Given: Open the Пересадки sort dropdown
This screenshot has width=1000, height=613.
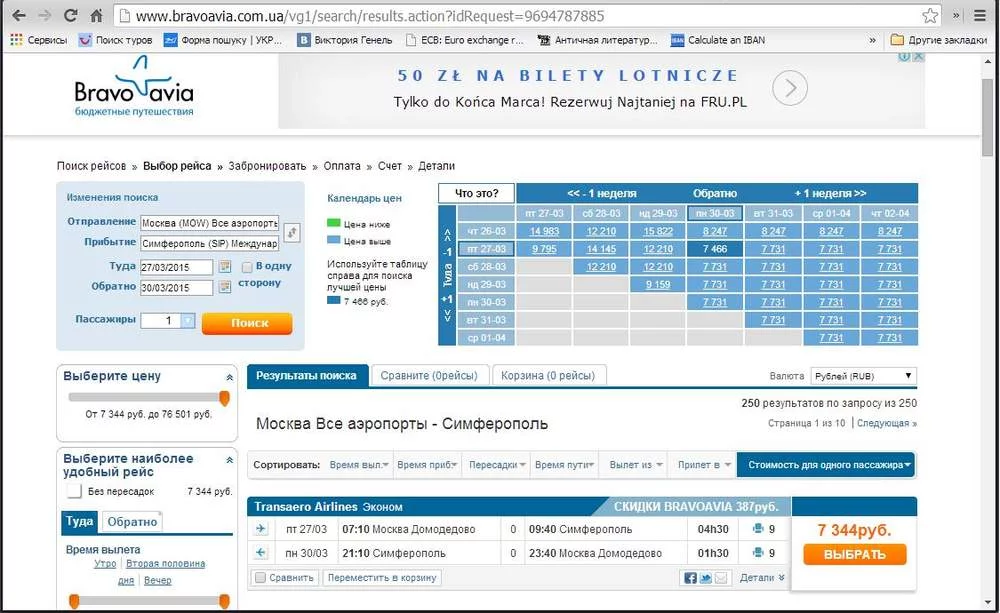Looking at the screenshot, I should pos(497,465).
